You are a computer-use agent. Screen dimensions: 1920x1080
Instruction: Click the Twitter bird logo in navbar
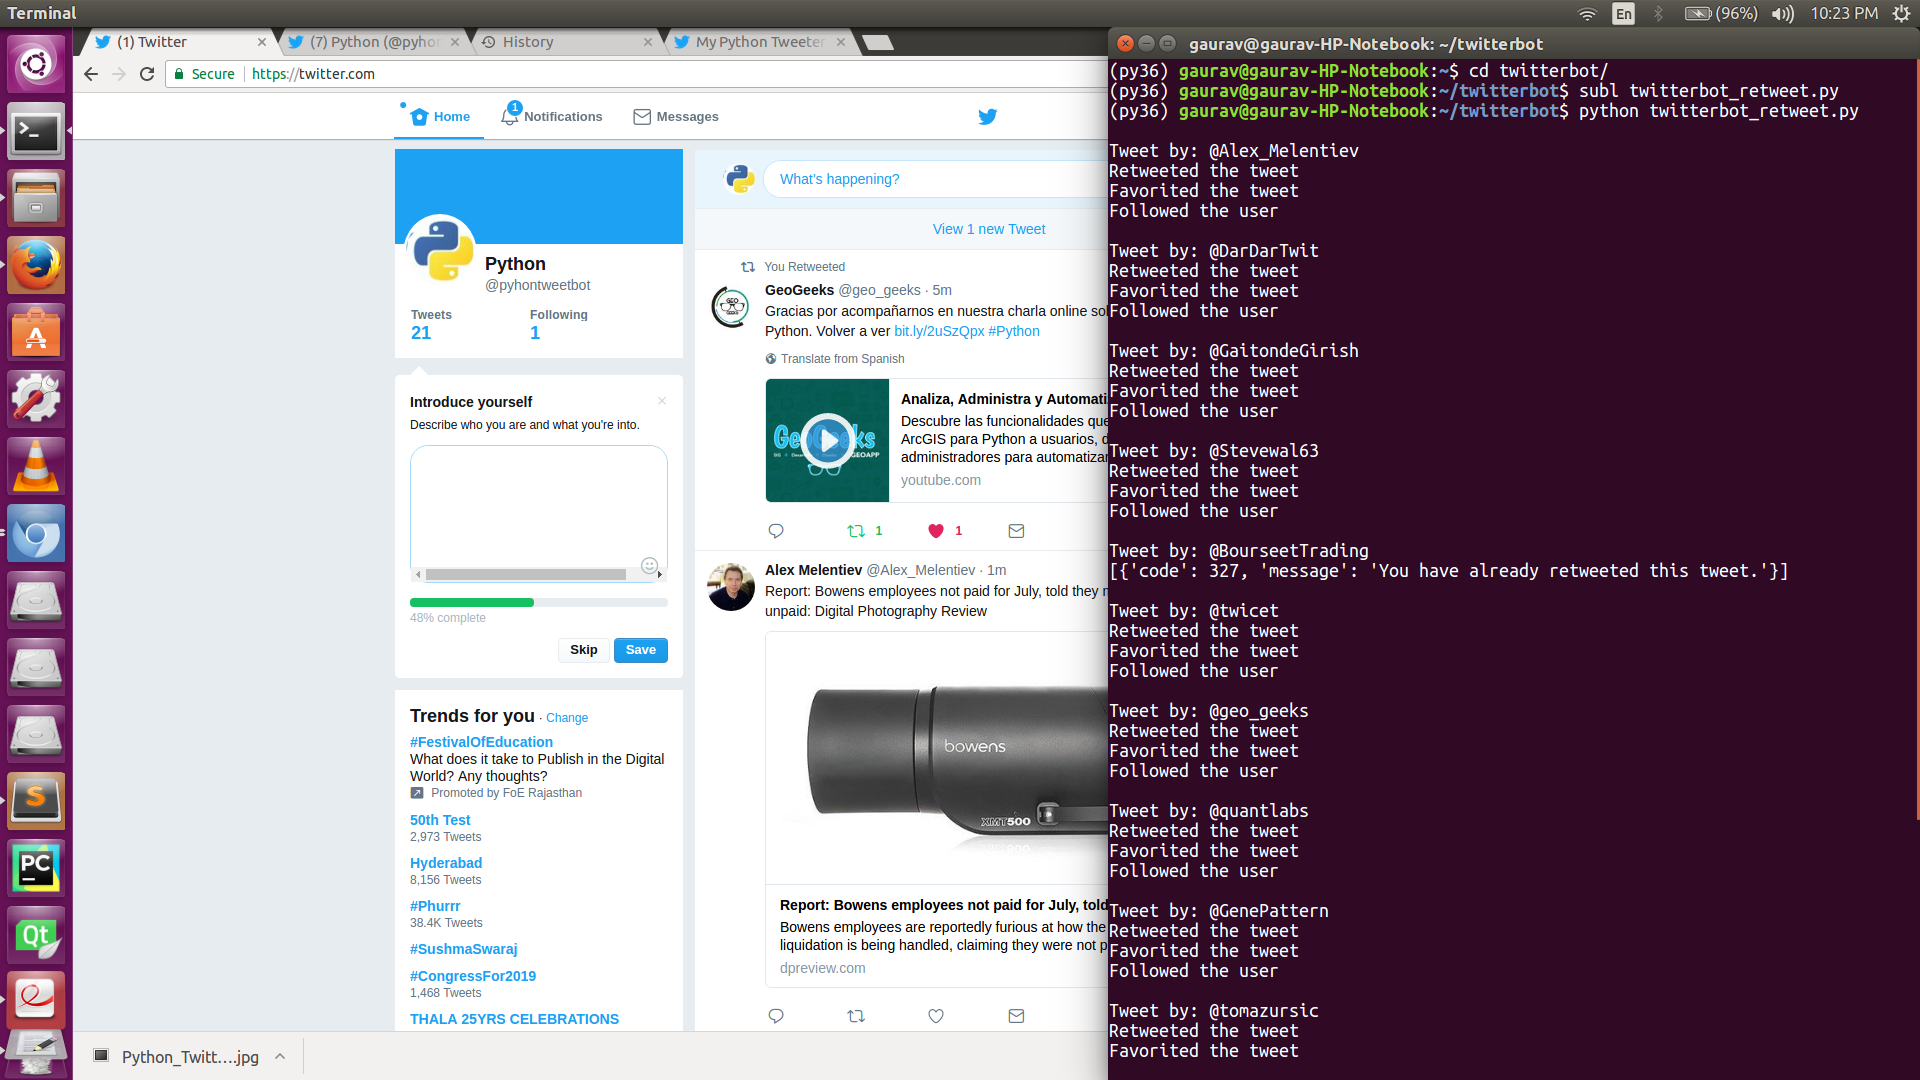pyautogui.click(x=987, y=117)
